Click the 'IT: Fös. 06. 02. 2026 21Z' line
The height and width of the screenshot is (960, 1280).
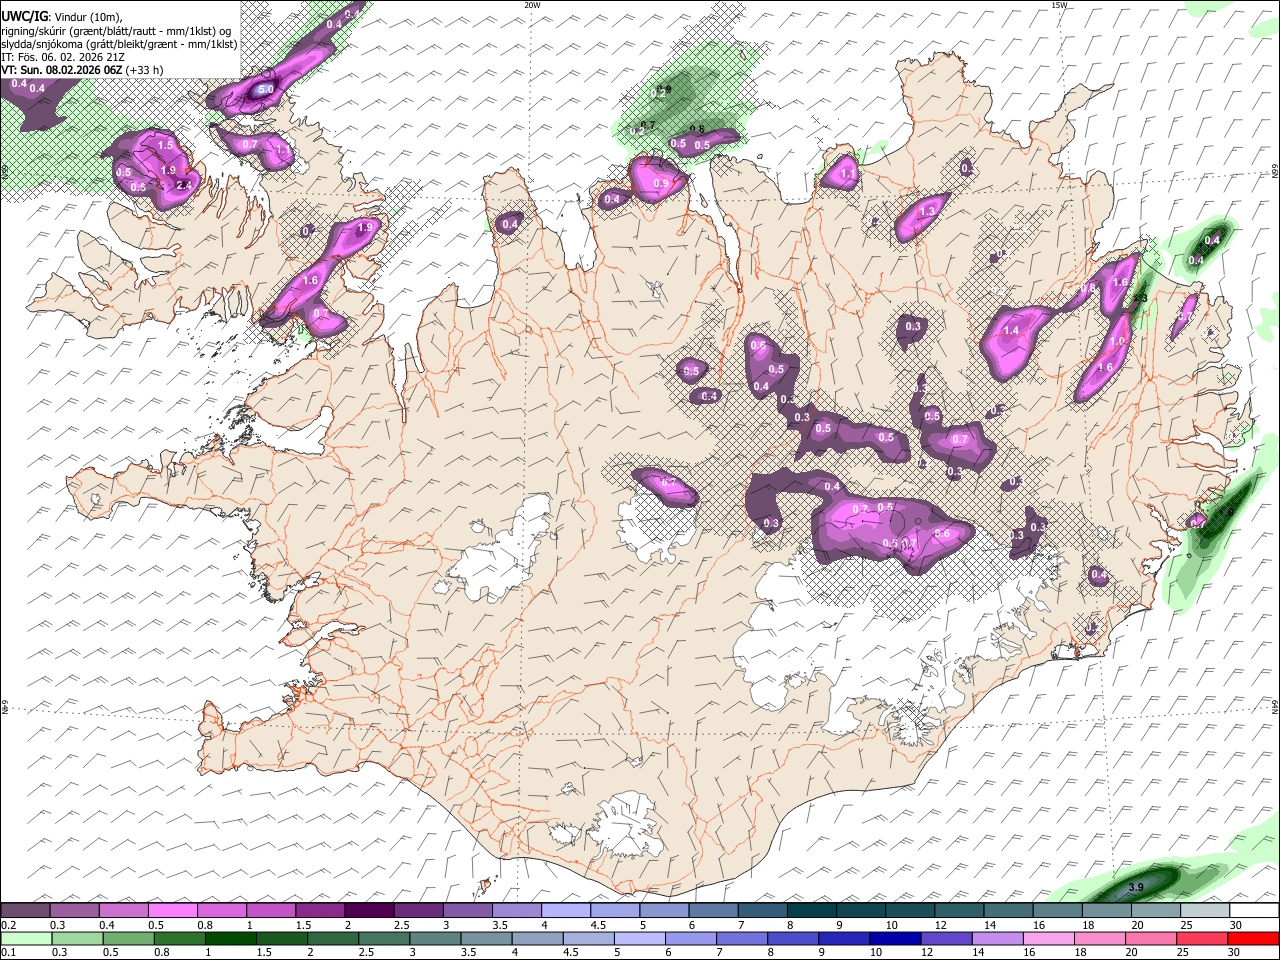63,57
